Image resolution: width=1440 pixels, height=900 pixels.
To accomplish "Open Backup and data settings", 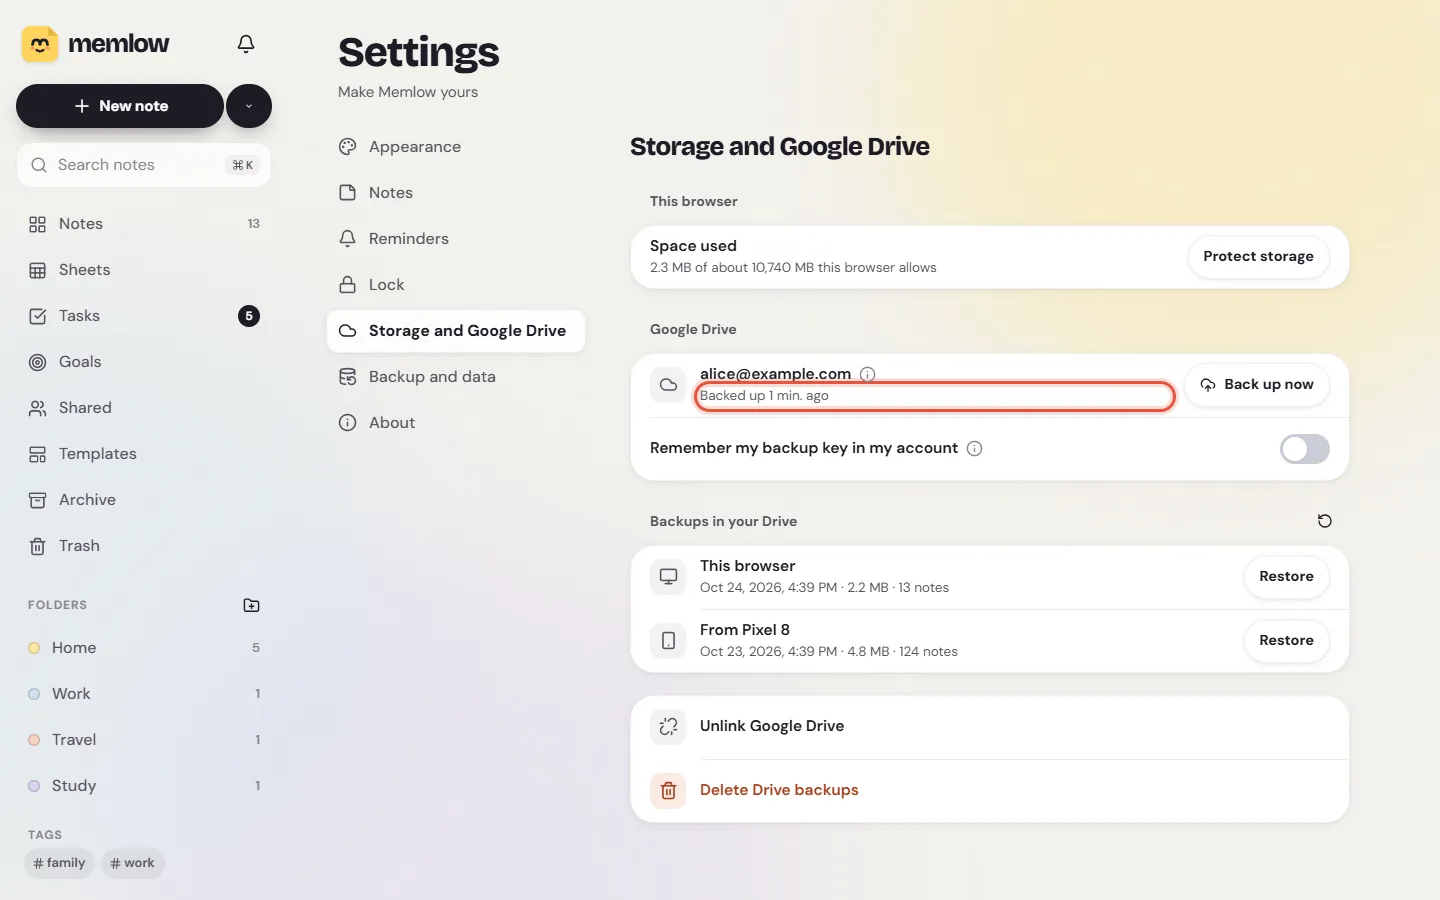I will coord(456,377).
